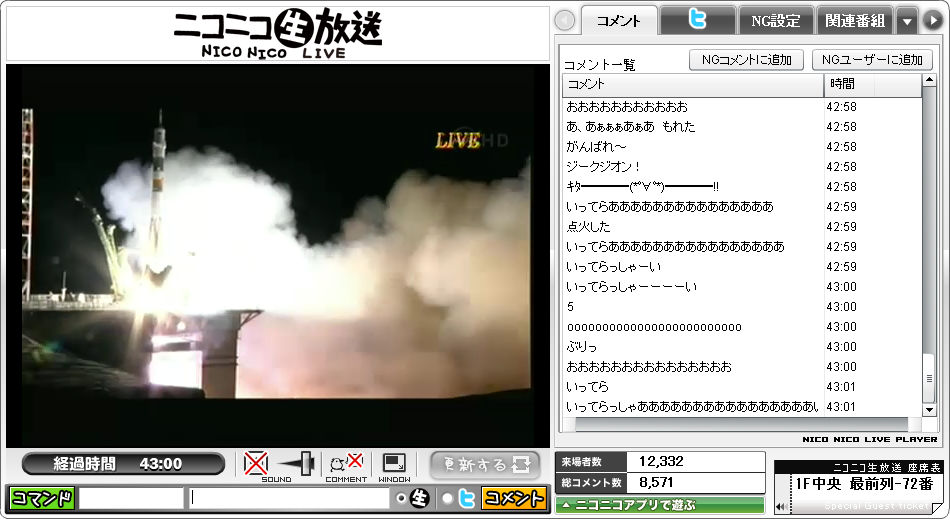950x520 pixels.
Task: Click the comment list scroll down arrow
Action: pyautogui.click(x=929, y=410)
